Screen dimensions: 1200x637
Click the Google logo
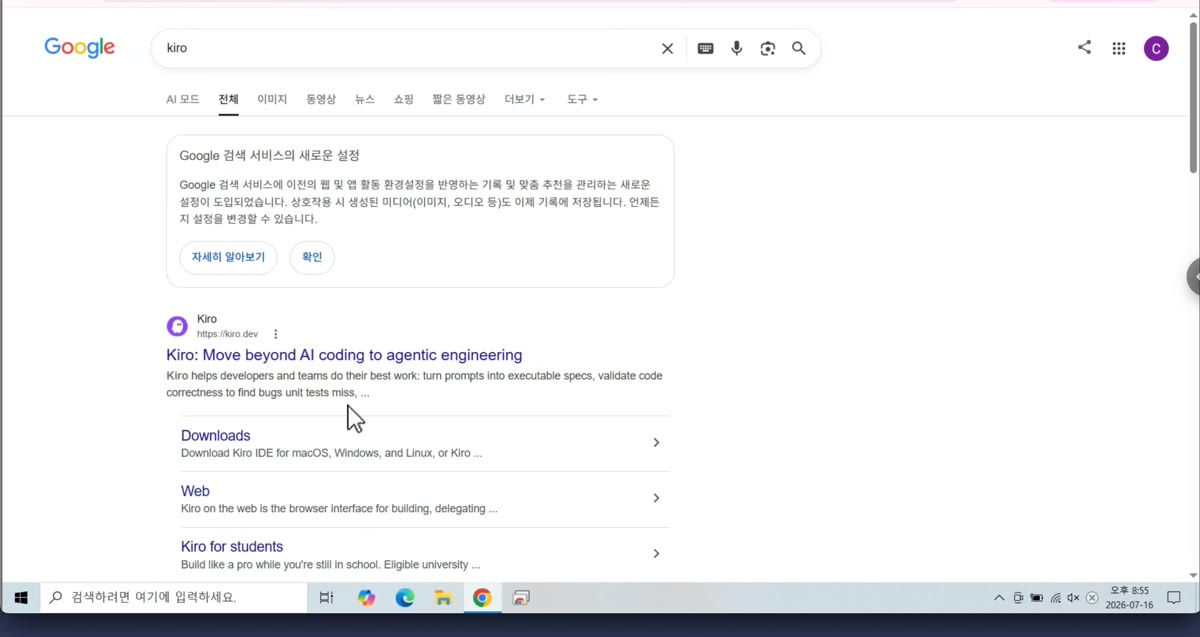tap(80, 47)
